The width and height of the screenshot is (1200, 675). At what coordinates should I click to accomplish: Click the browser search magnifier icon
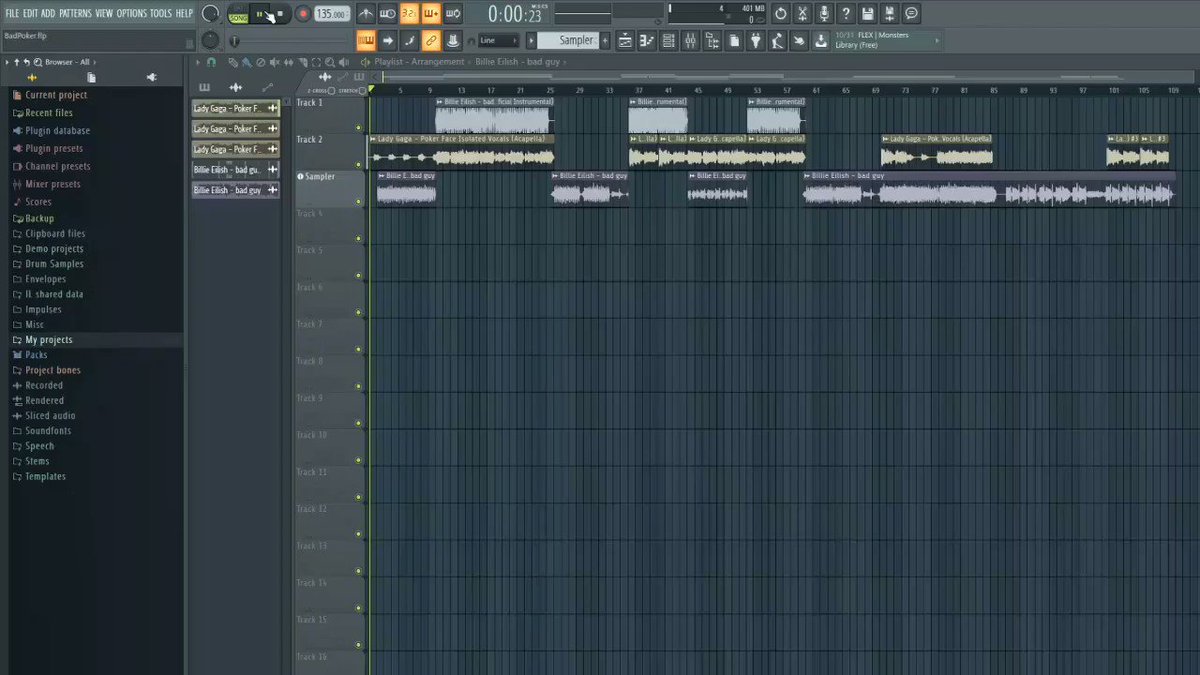click(x=38, y=62)
